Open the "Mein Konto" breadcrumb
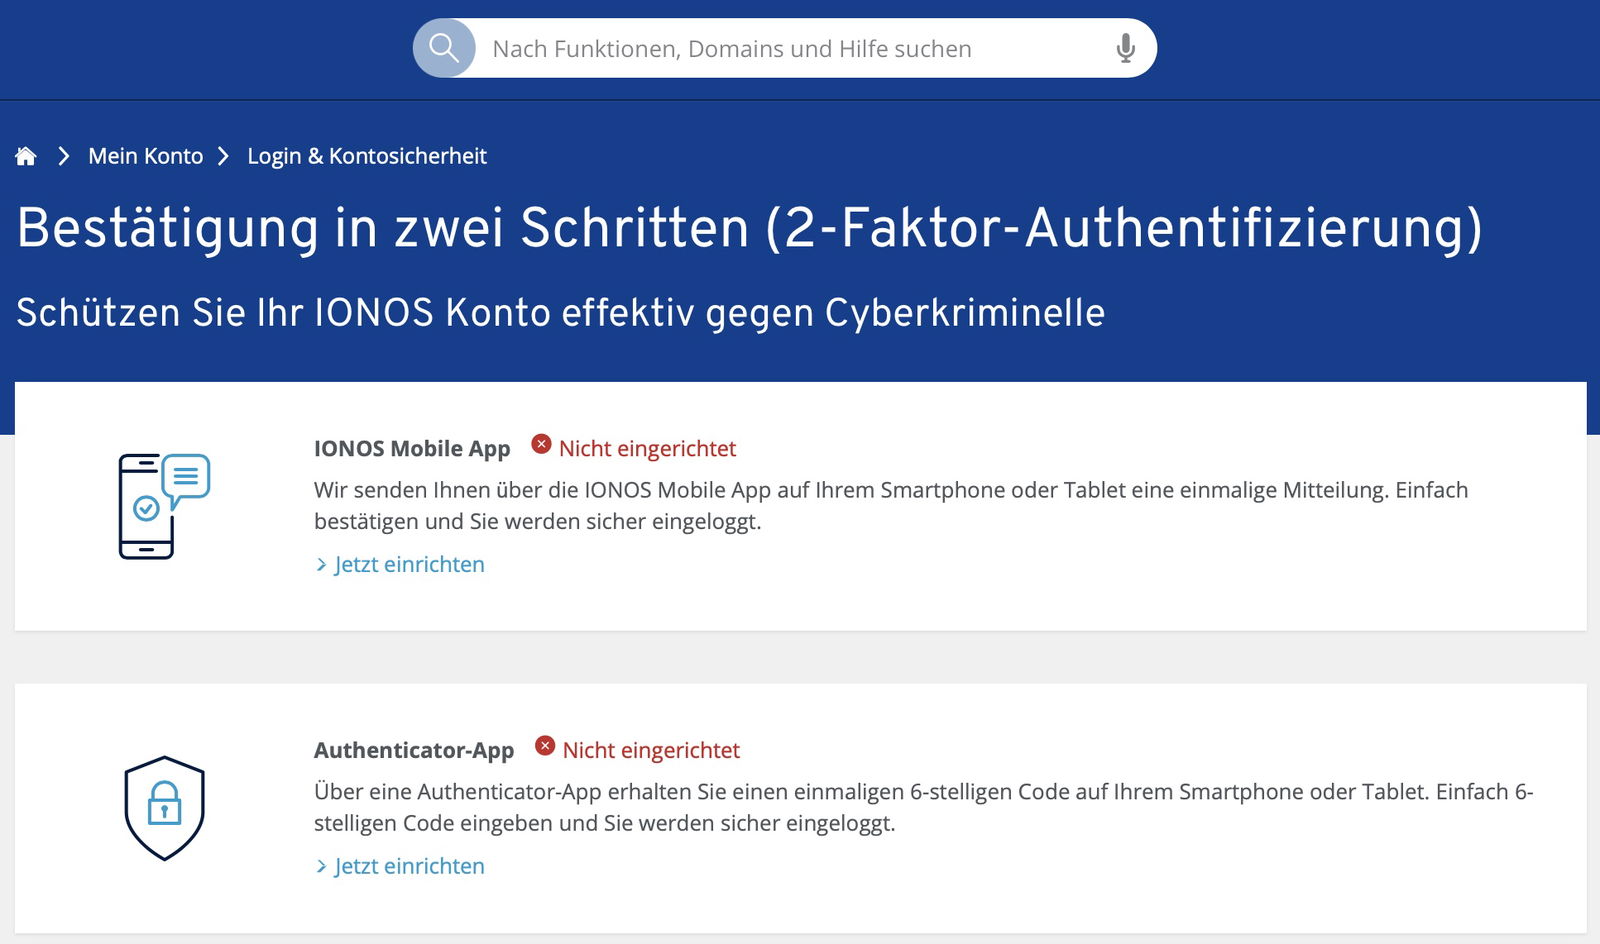 point(145,156)
